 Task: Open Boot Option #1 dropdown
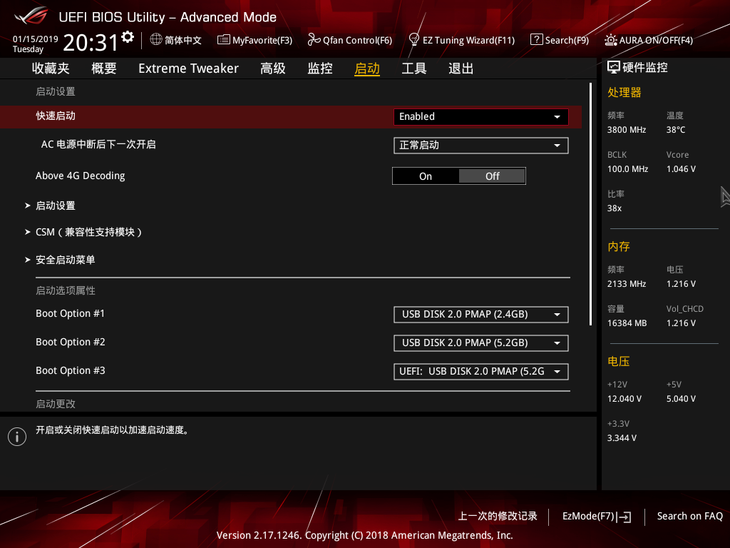(x=481, y=314)
